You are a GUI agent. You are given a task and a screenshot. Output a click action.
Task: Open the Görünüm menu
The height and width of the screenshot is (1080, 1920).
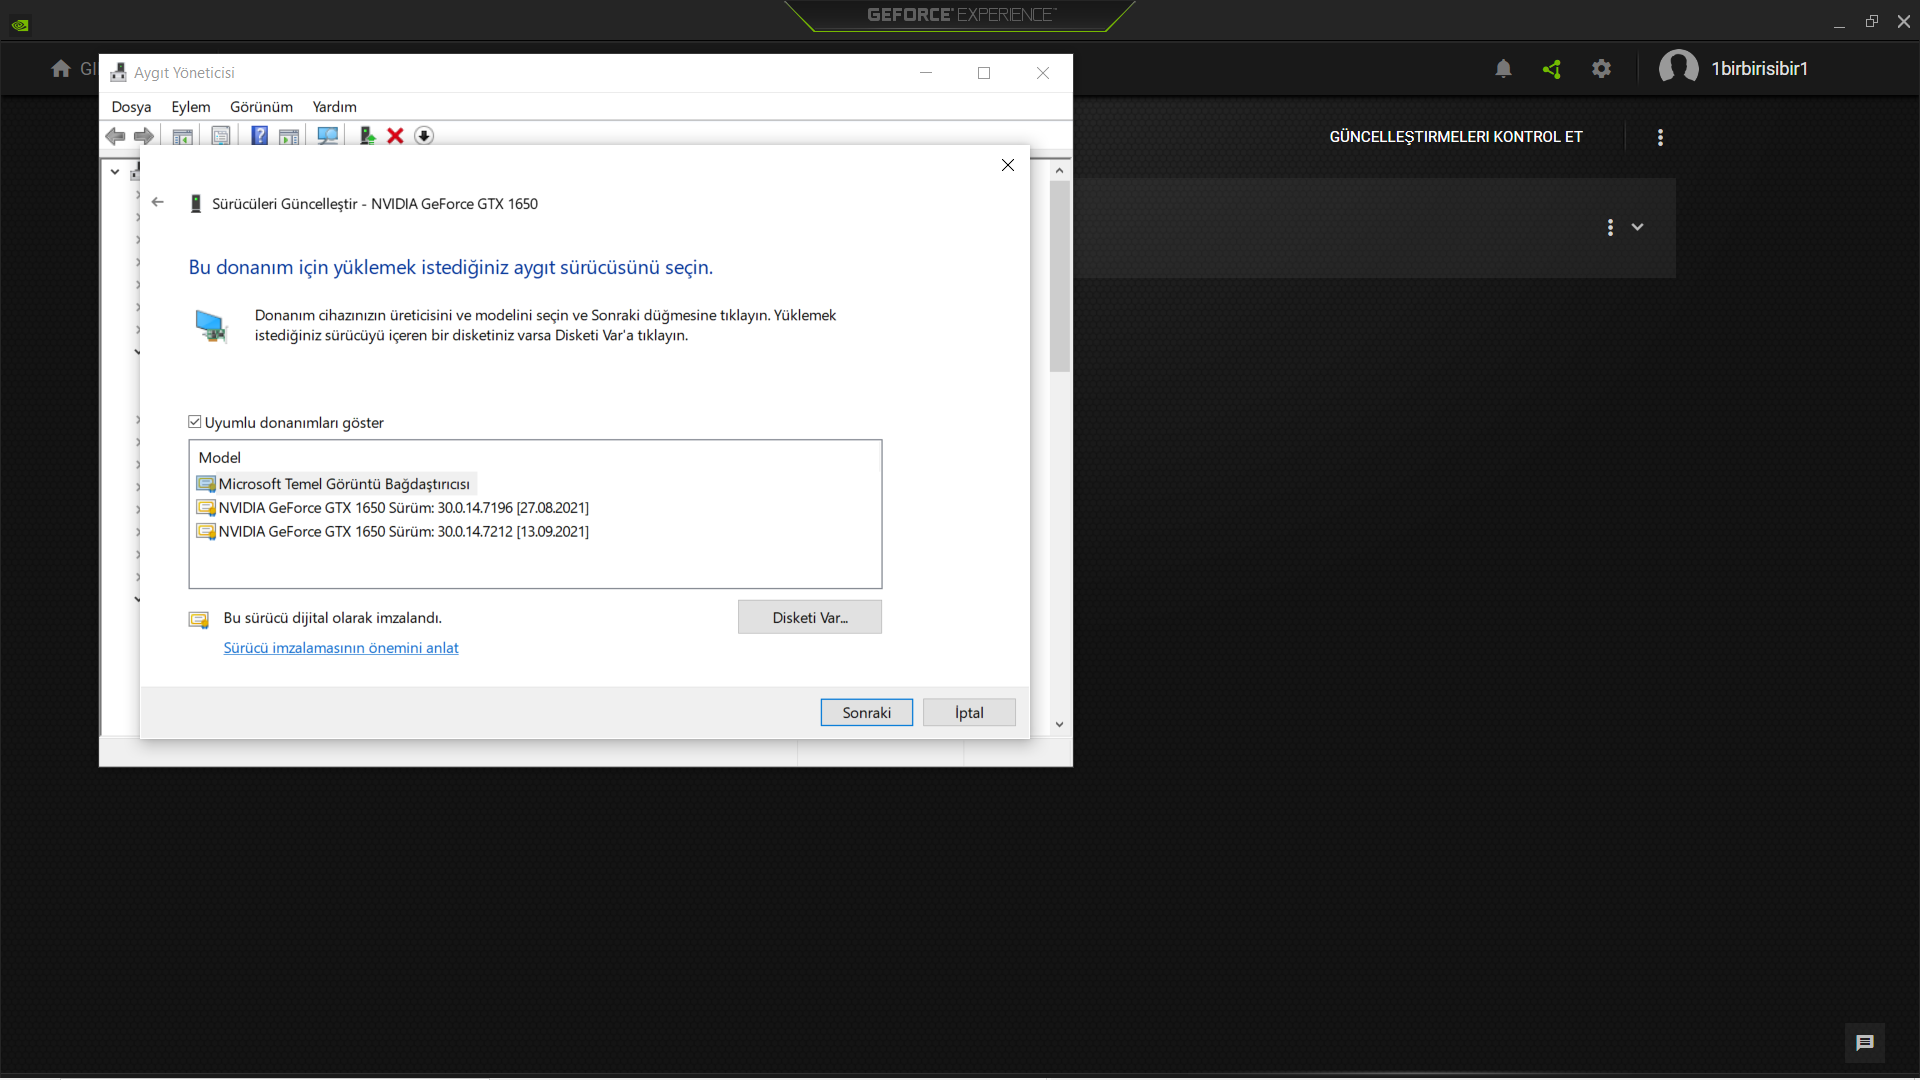click(x=261, y=107)
